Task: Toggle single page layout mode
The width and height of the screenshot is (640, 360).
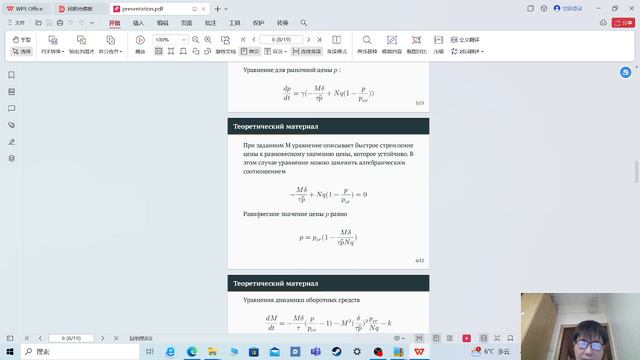Action: (x=250, y=51)
